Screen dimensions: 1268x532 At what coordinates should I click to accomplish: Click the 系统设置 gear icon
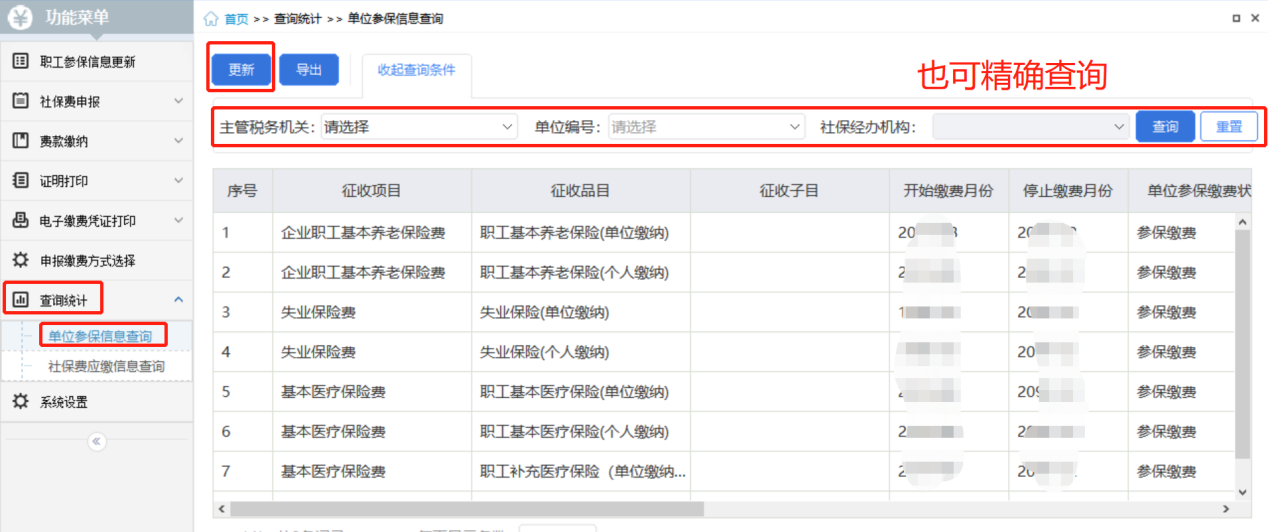(20, 402)
